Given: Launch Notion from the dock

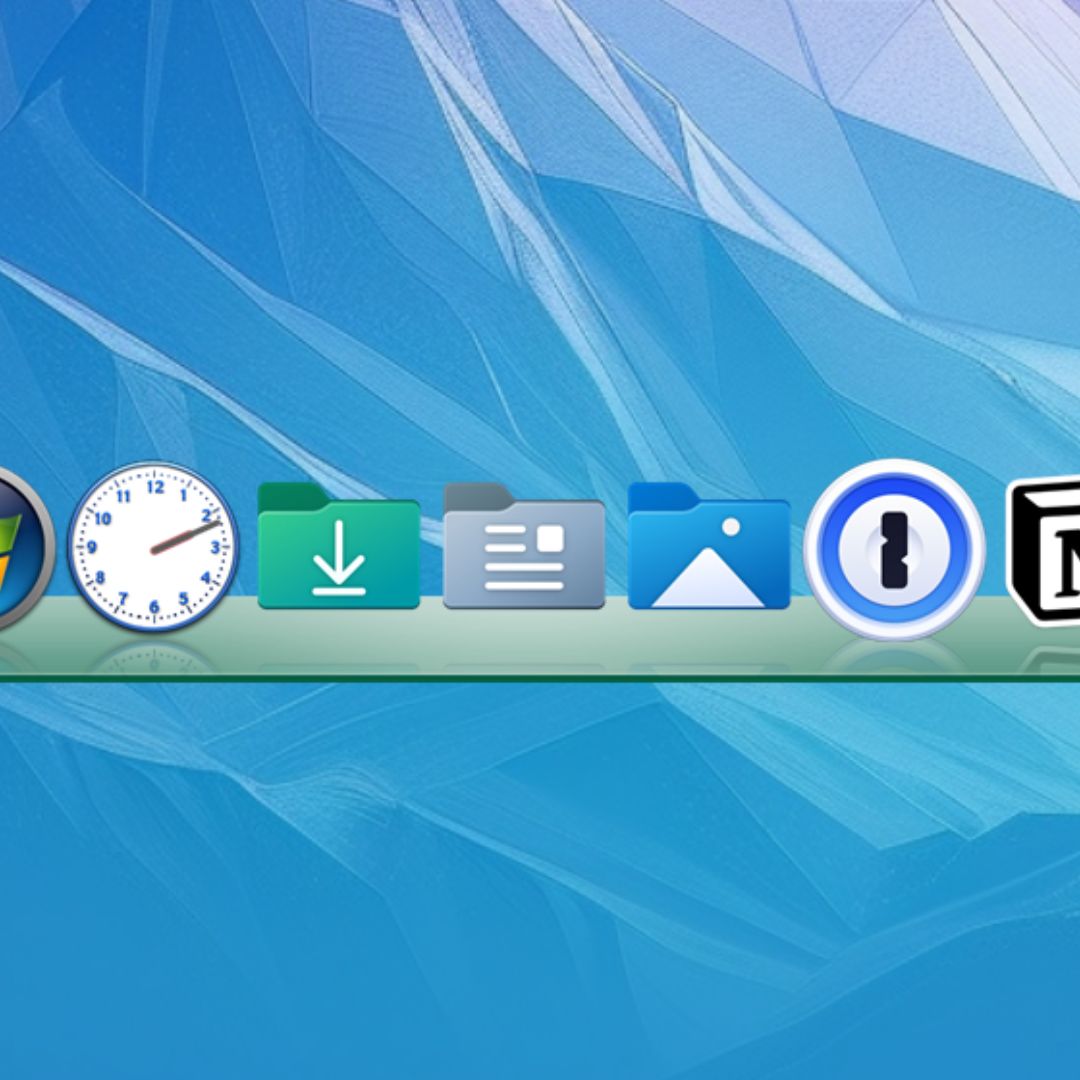Looking at the screenshot, I should 1043,551.
